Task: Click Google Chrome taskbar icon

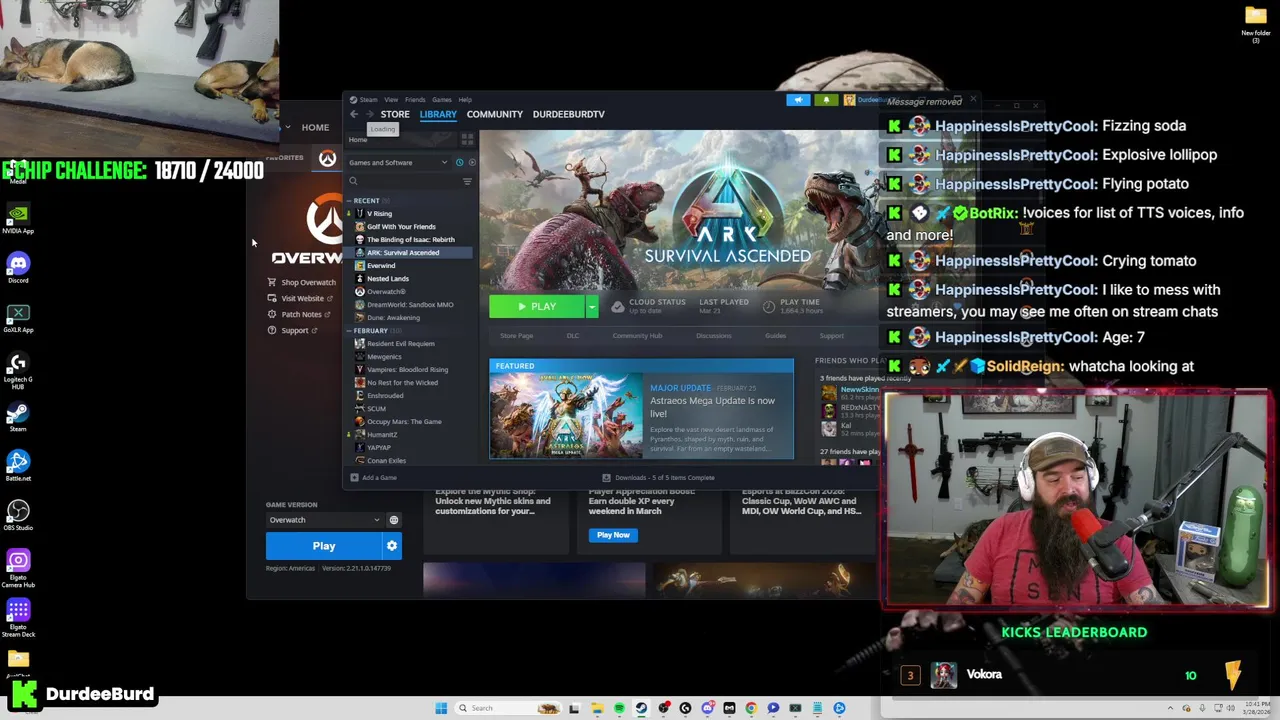Action: (x=751, y=708)
